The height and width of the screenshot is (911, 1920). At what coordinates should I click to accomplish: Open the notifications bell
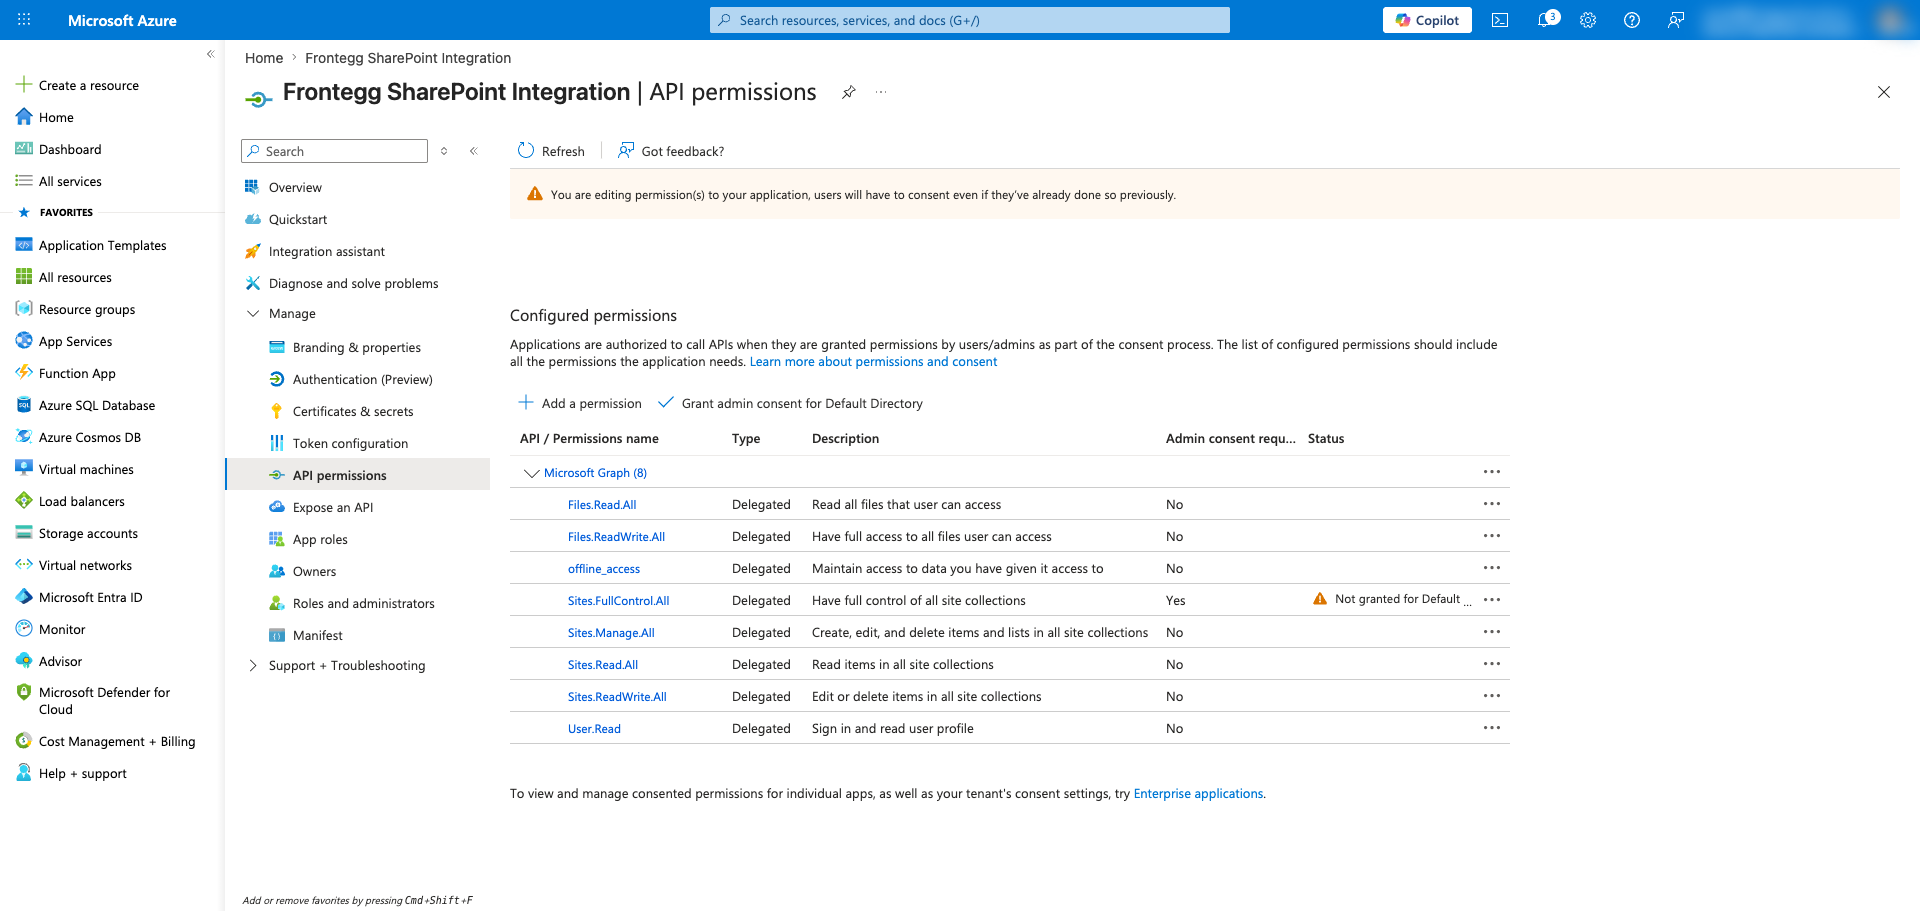[1546, 20]
